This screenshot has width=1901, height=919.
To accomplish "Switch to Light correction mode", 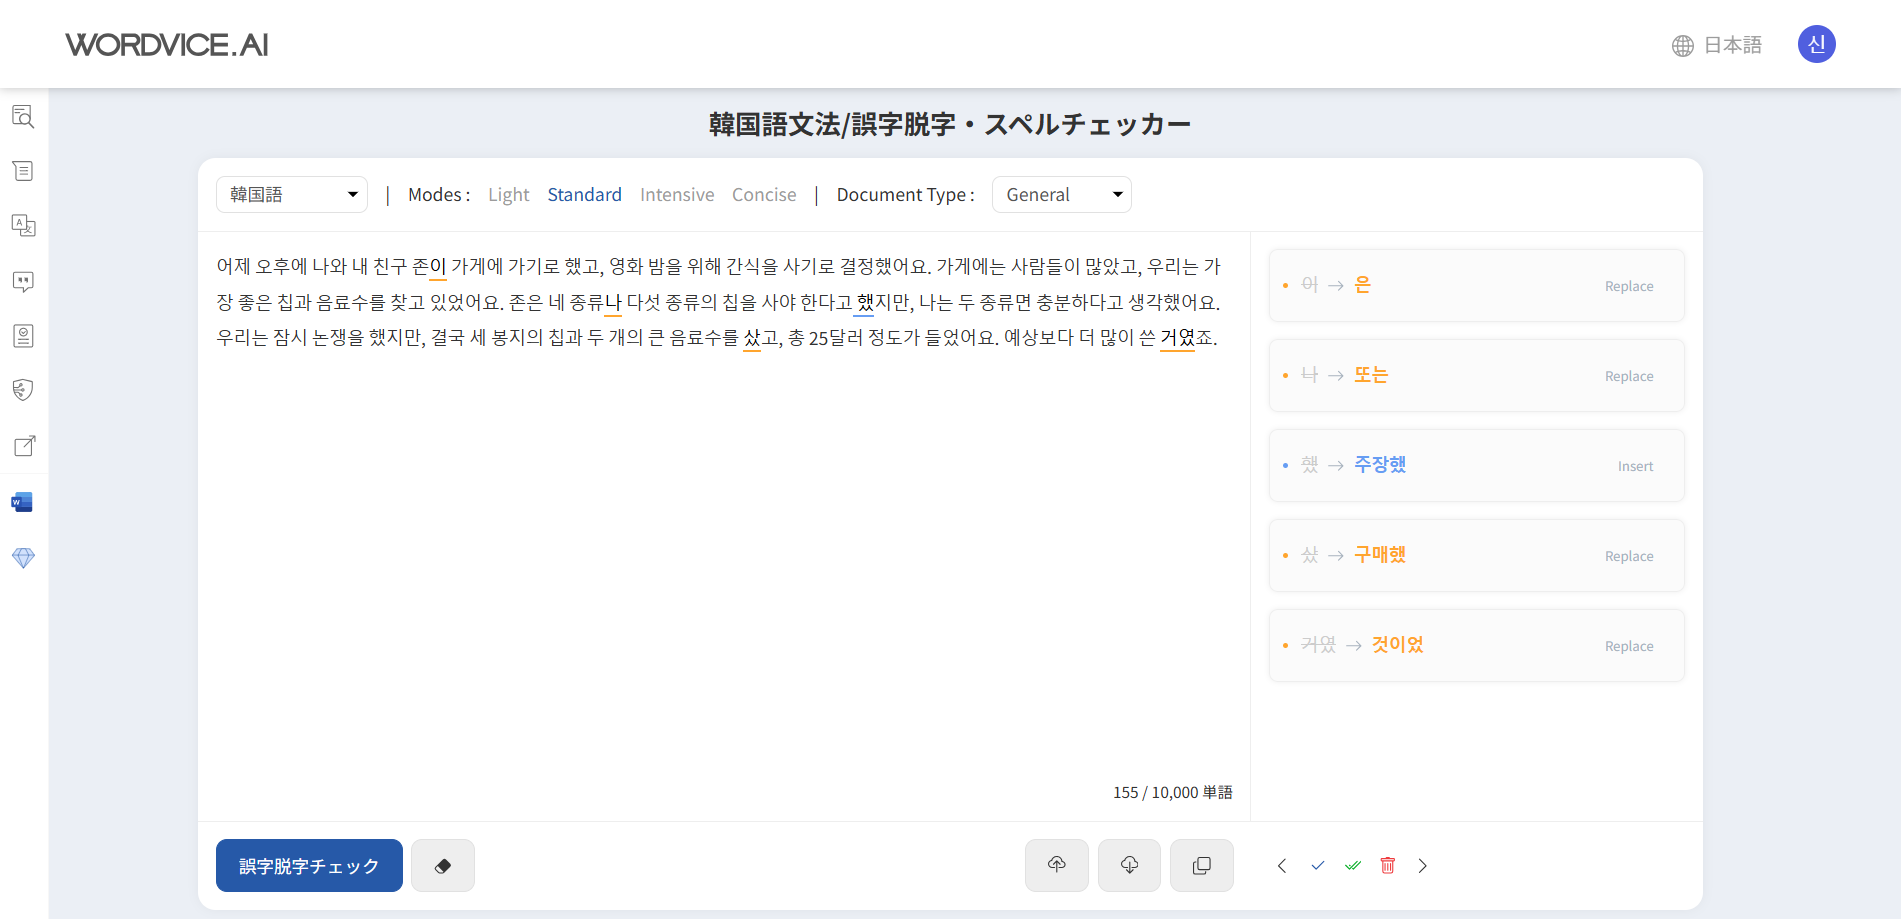I will [x=508, y=194].
